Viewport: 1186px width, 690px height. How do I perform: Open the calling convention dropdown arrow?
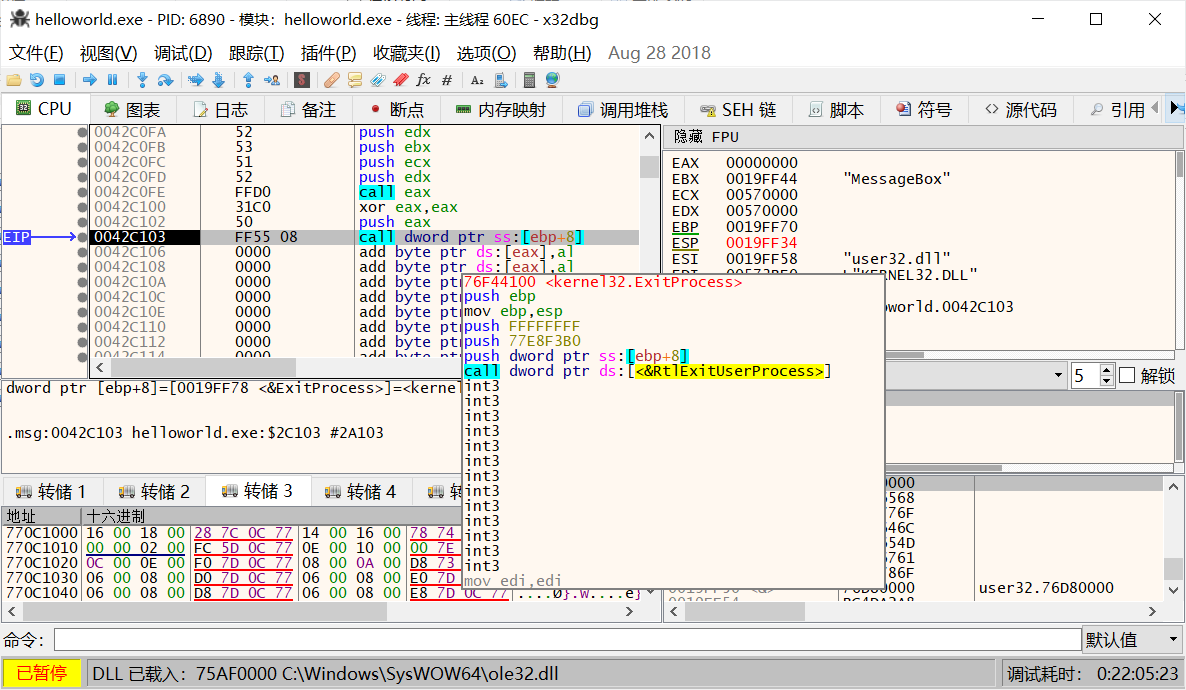pos(1058,375)
